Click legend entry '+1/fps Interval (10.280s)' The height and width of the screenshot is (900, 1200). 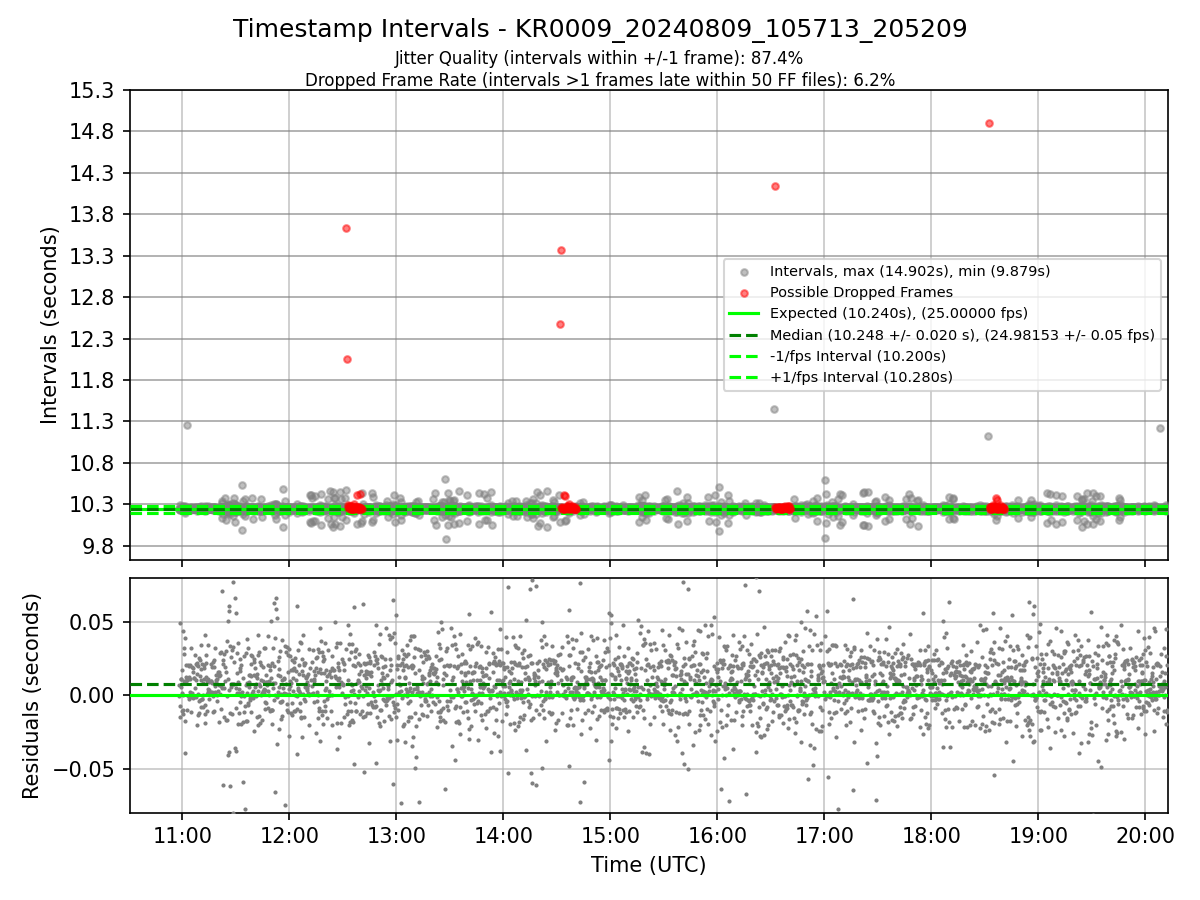click(x=861, y=377)
